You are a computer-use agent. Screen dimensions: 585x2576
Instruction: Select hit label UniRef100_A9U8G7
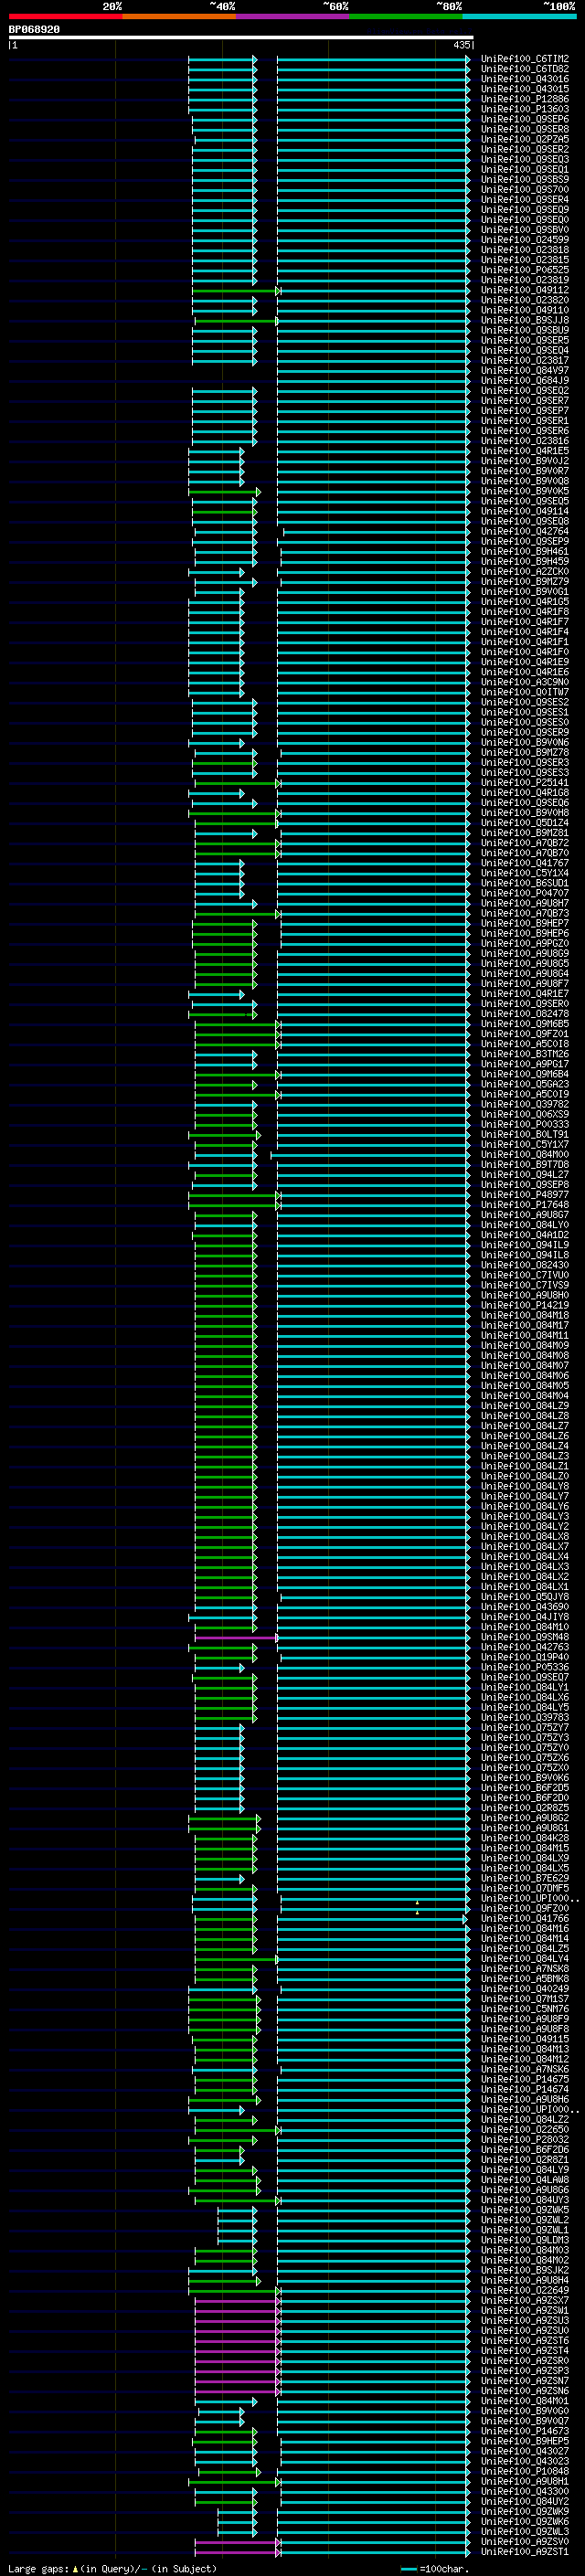pyautogui.click(x=525, y=1215)
